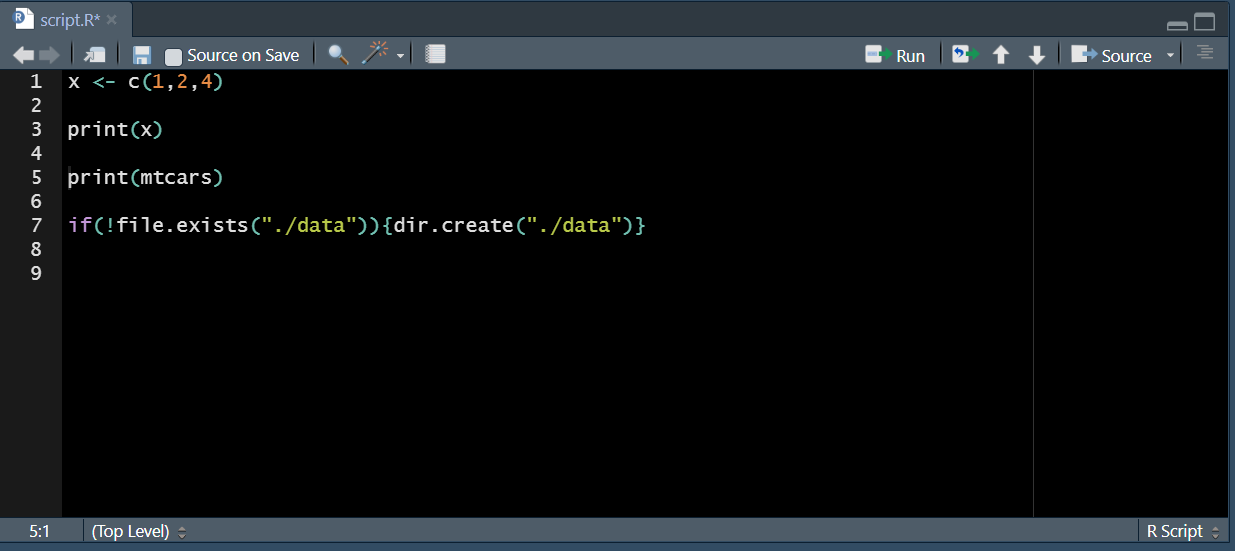Go to the previous section with the up arrow

[x=1001, y=55]
